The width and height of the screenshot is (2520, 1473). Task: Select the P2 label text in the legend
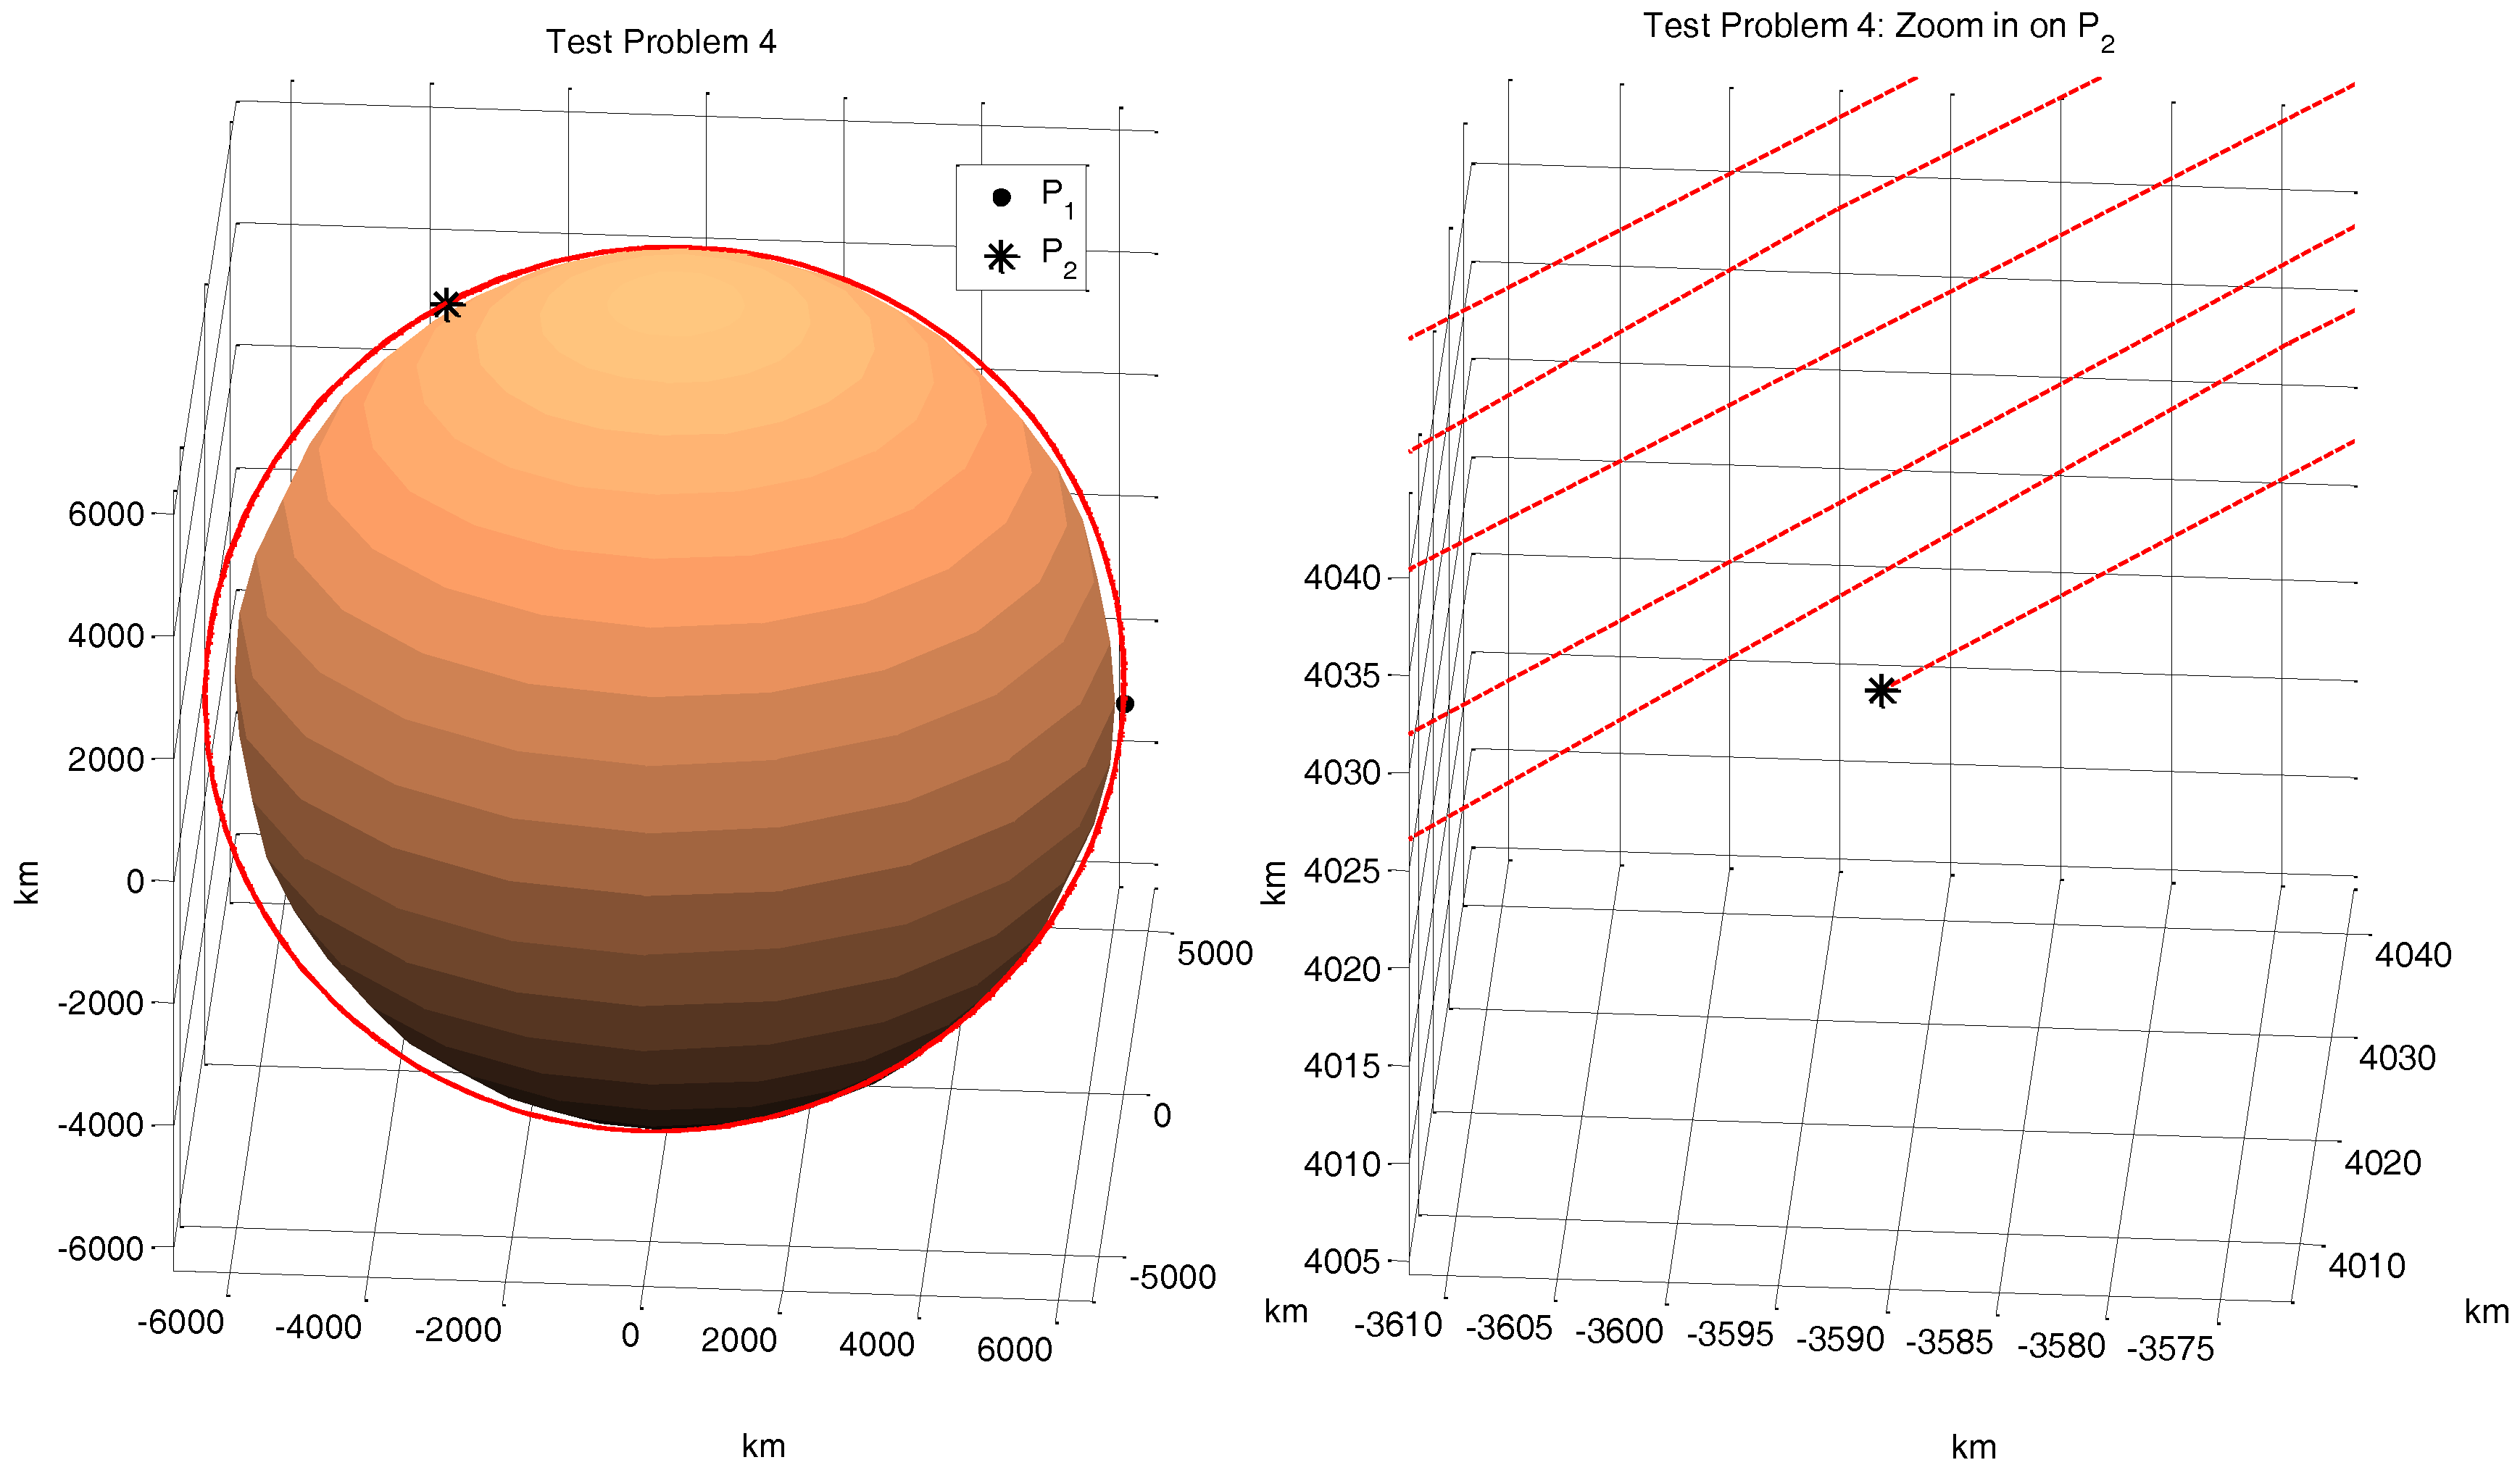coord(1056,255)
